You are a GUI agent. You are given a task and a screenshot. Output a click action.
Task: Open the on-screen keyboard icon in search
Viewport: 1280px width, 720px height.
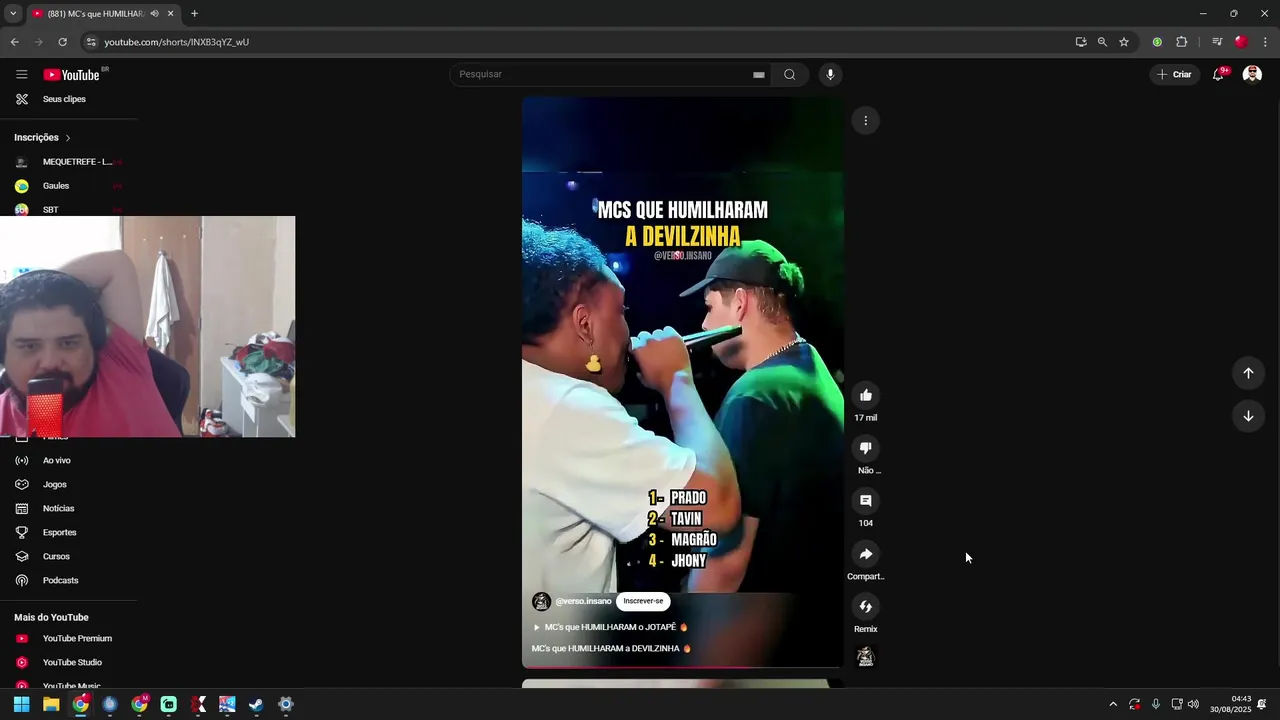pyautogui.click(x=759, y=75)
